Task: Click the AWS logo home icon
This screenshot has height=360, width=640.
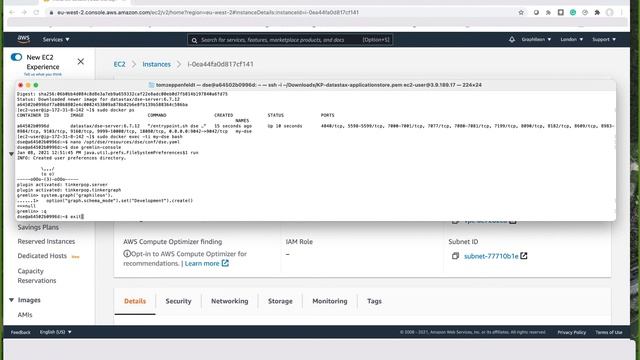Action: tap(24, 39)
